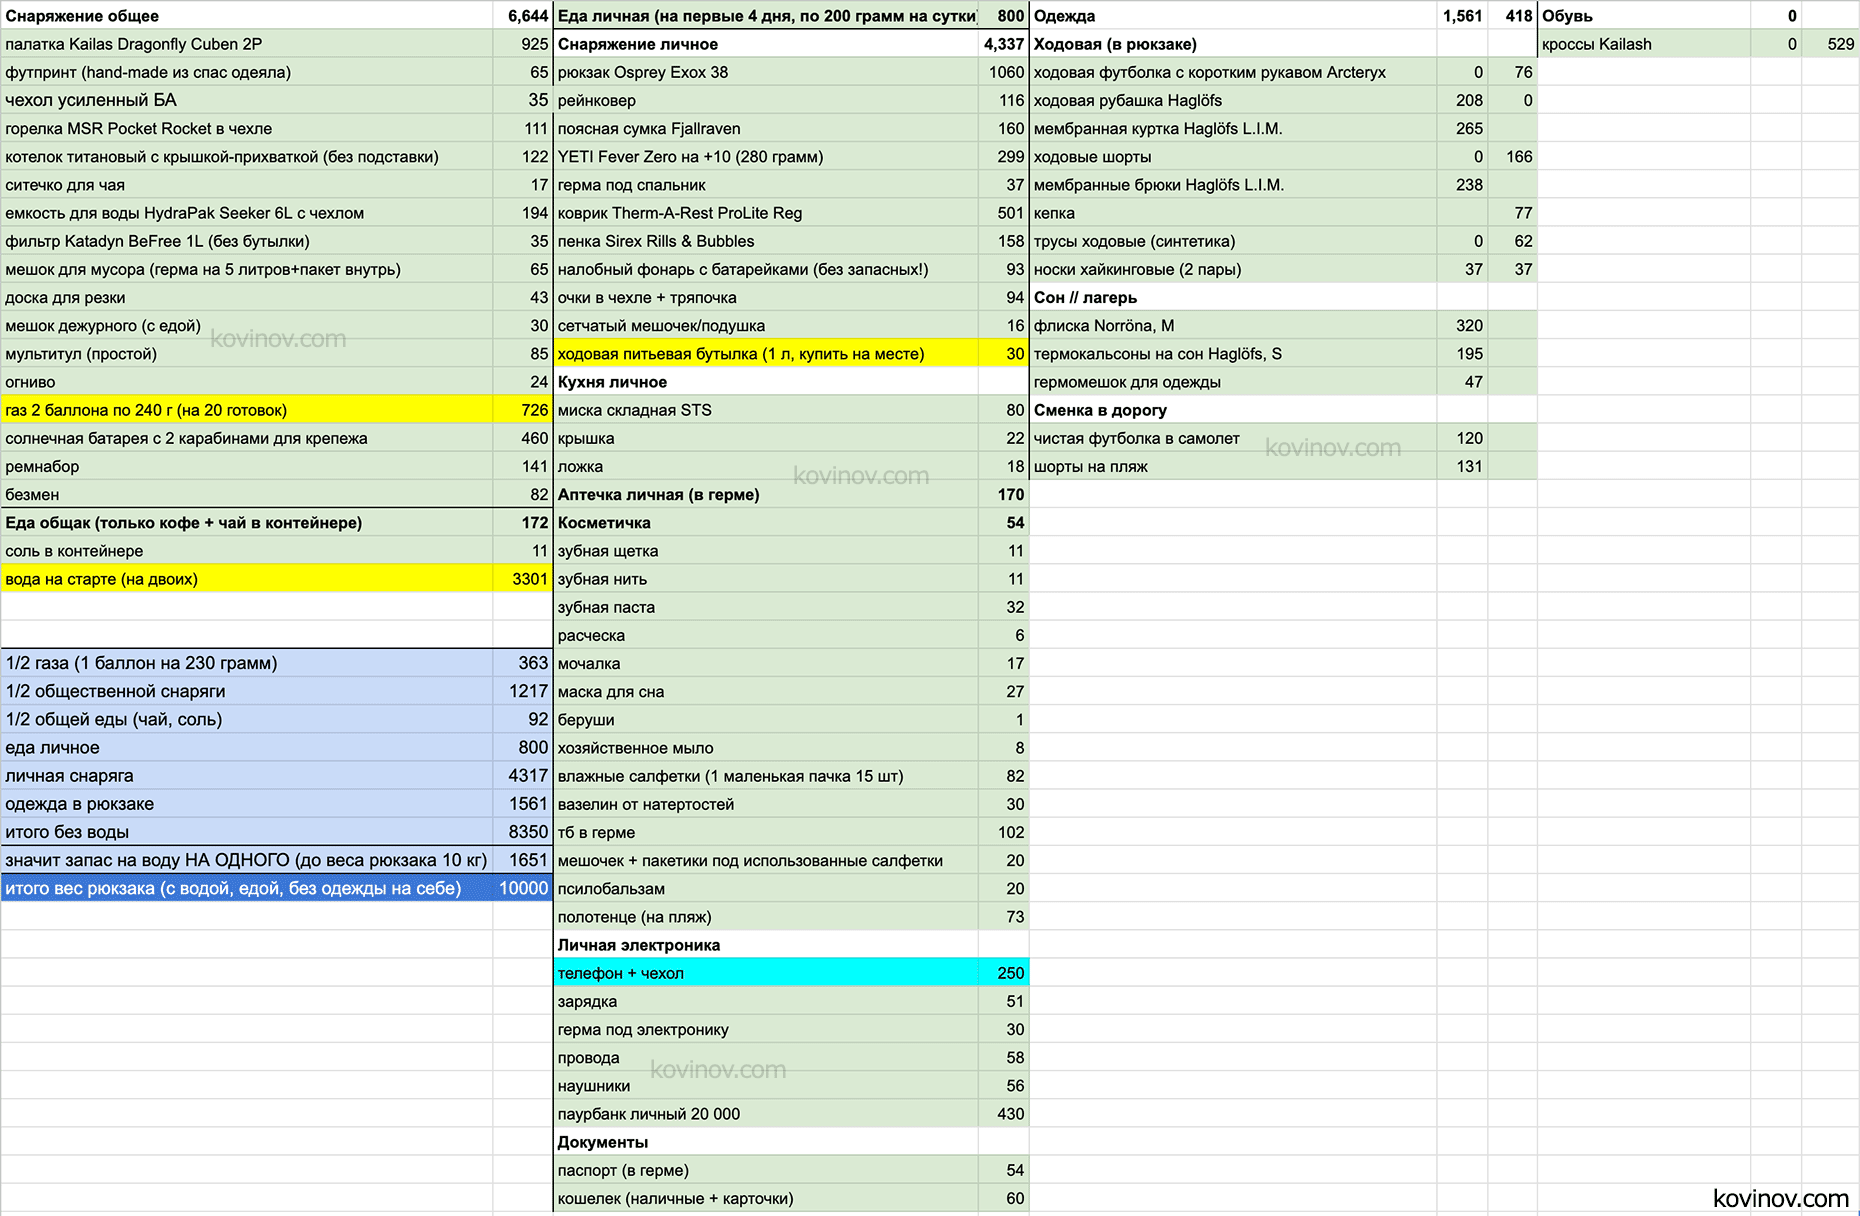This screenshot has width=1860, height=1216.
Task: Select 'налобный фонарь с батарейками' cell
Action: (766, 269)
